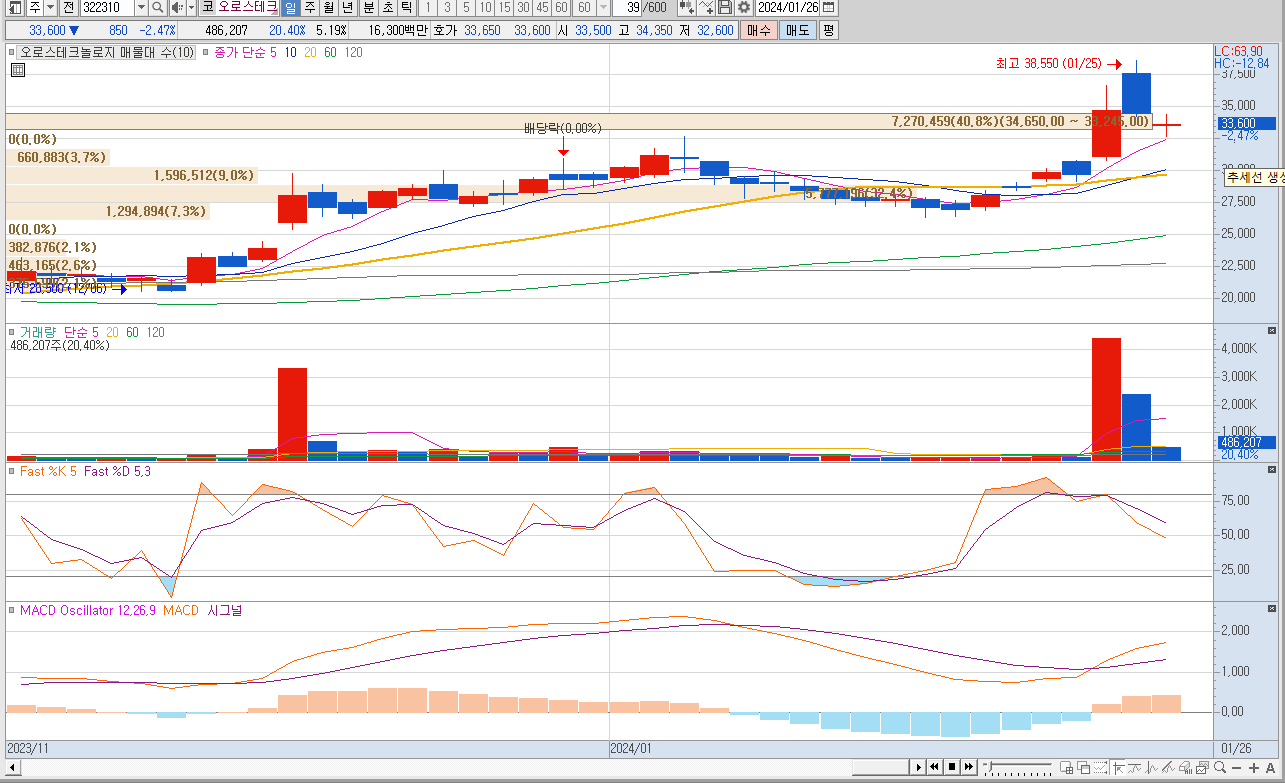1285x783 pixels.
Task: Collapse the volume panel via its corner button
Action: tap(1272, 330)
